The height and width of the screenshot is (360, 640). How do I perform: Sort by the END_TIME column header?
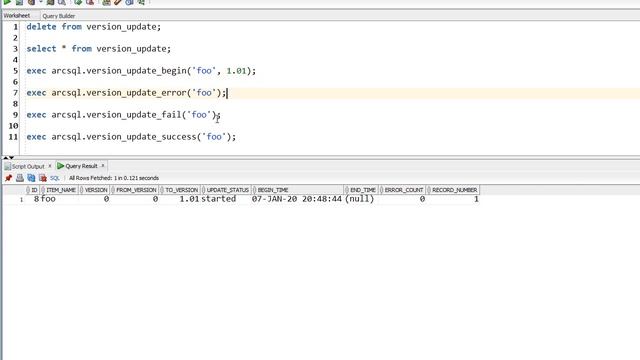362,190
